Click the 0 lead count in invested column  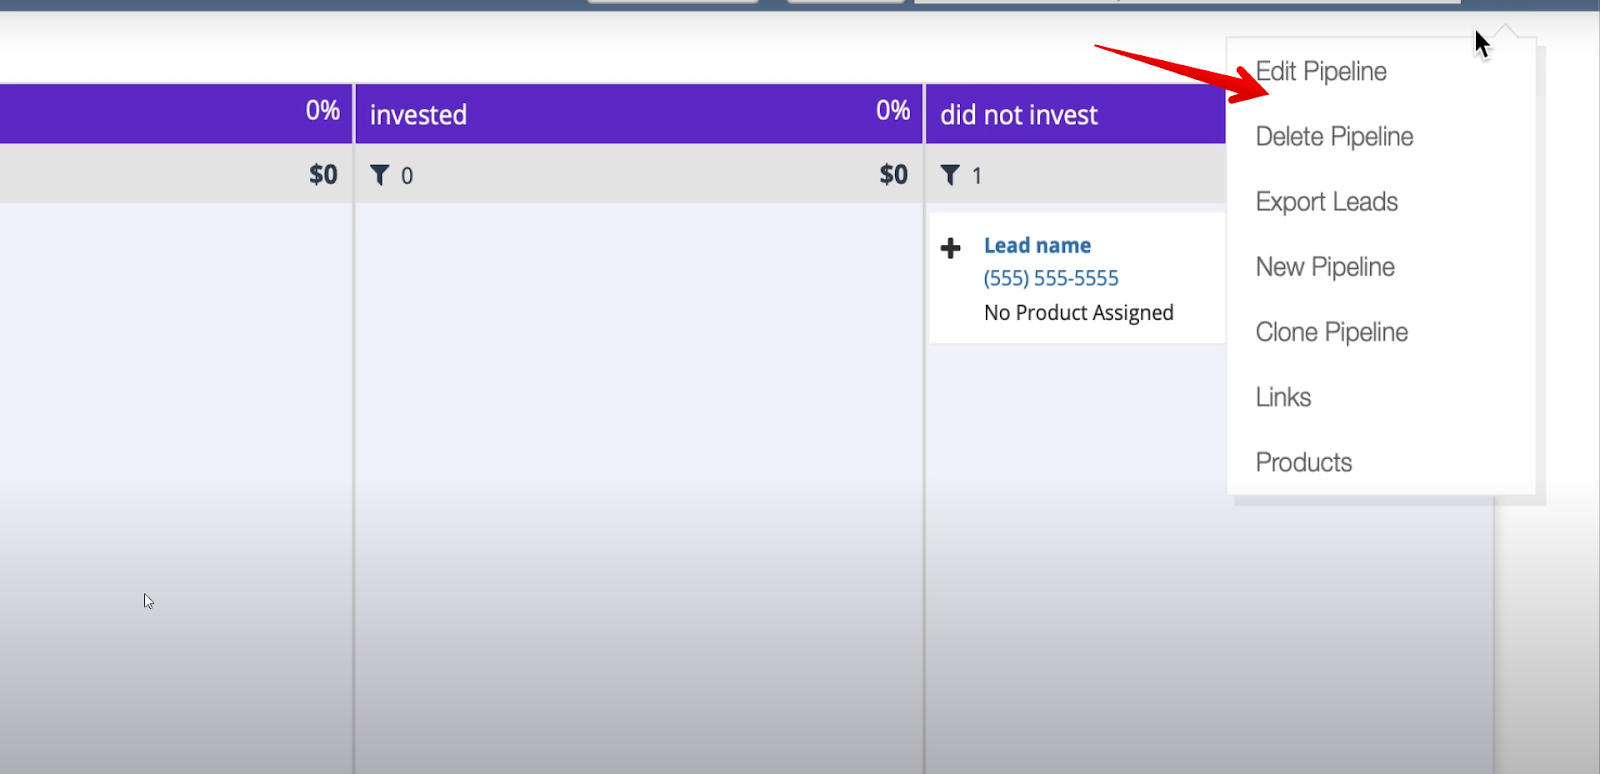pos(407,176)
